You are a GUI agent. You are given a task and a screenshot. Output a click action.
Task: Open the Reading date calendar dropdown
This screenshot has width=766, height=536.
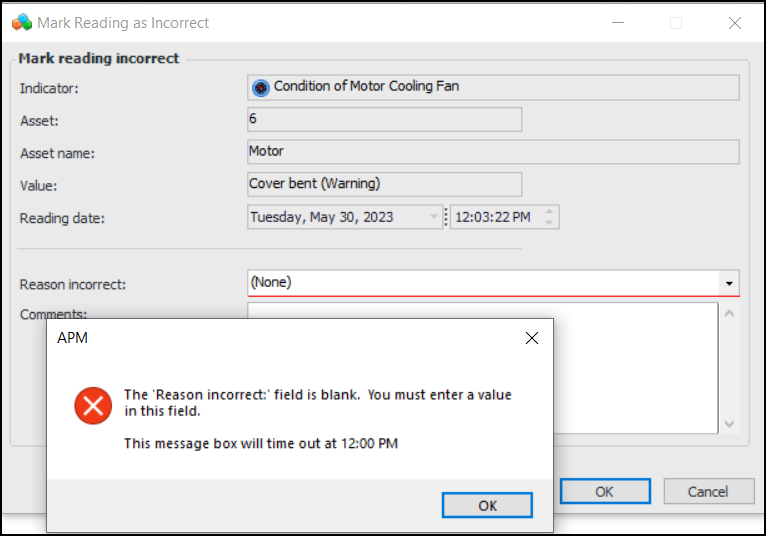(x=434, y=217)
